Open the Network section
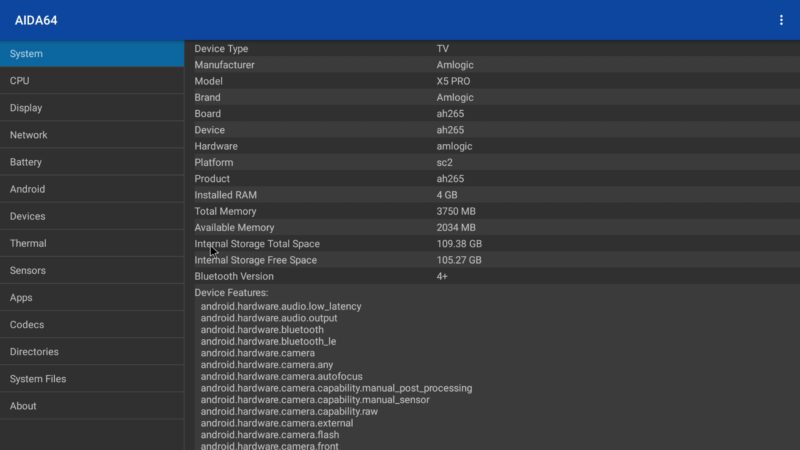The image size is (800, 450). tap(92, 135)
